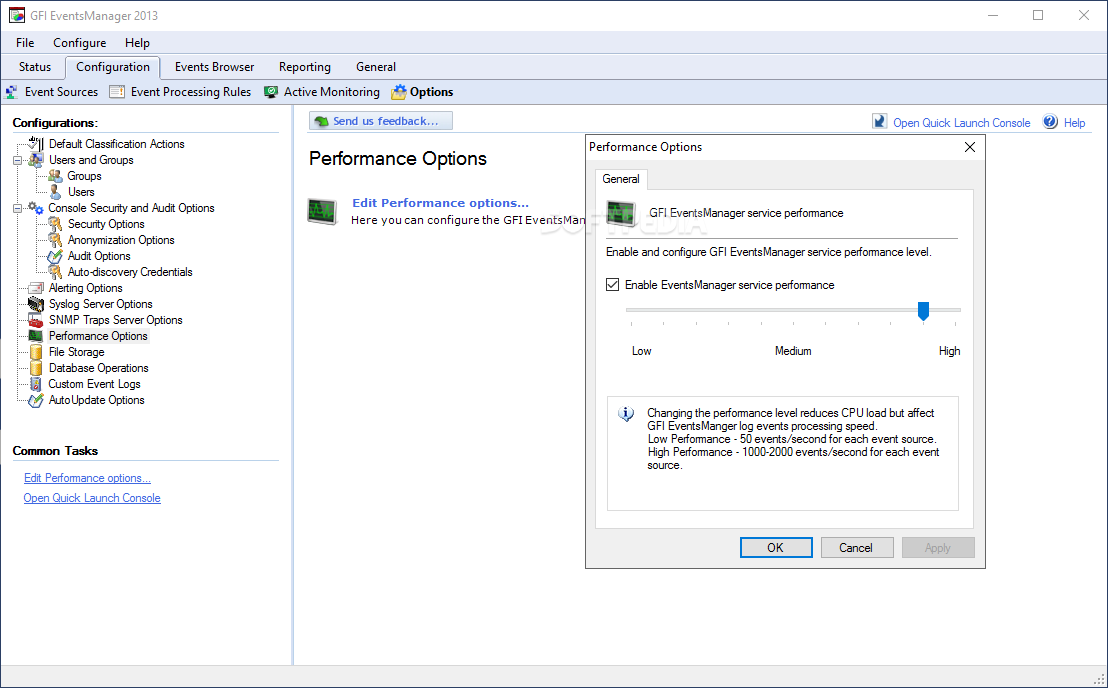
Task: Select Default Classification Actions tree item
Action: (117, 144)
